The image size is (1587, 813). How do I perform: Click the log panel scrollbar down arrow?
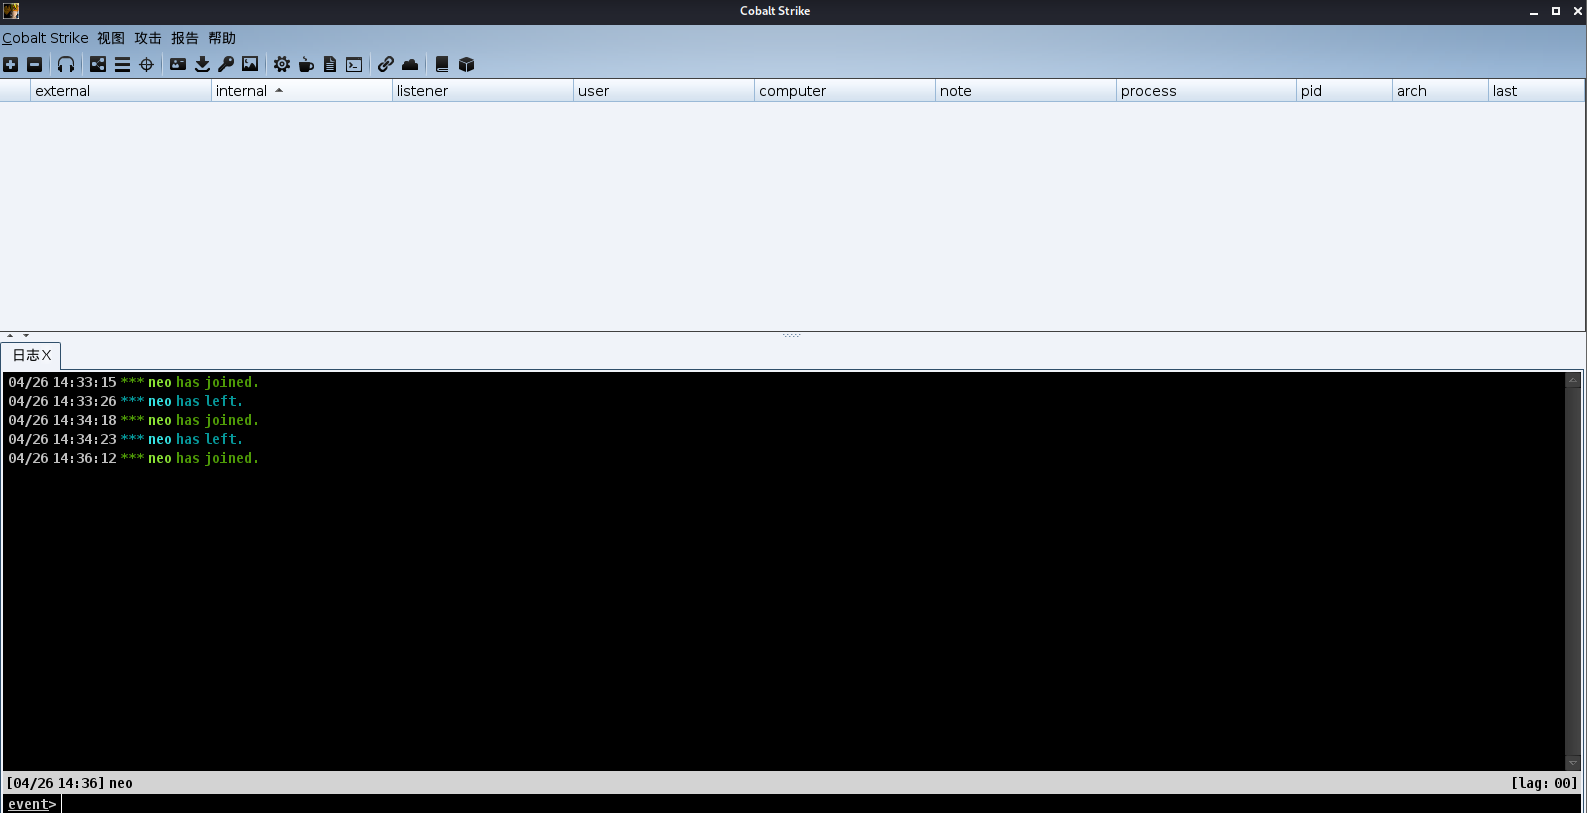(1572, 763)
